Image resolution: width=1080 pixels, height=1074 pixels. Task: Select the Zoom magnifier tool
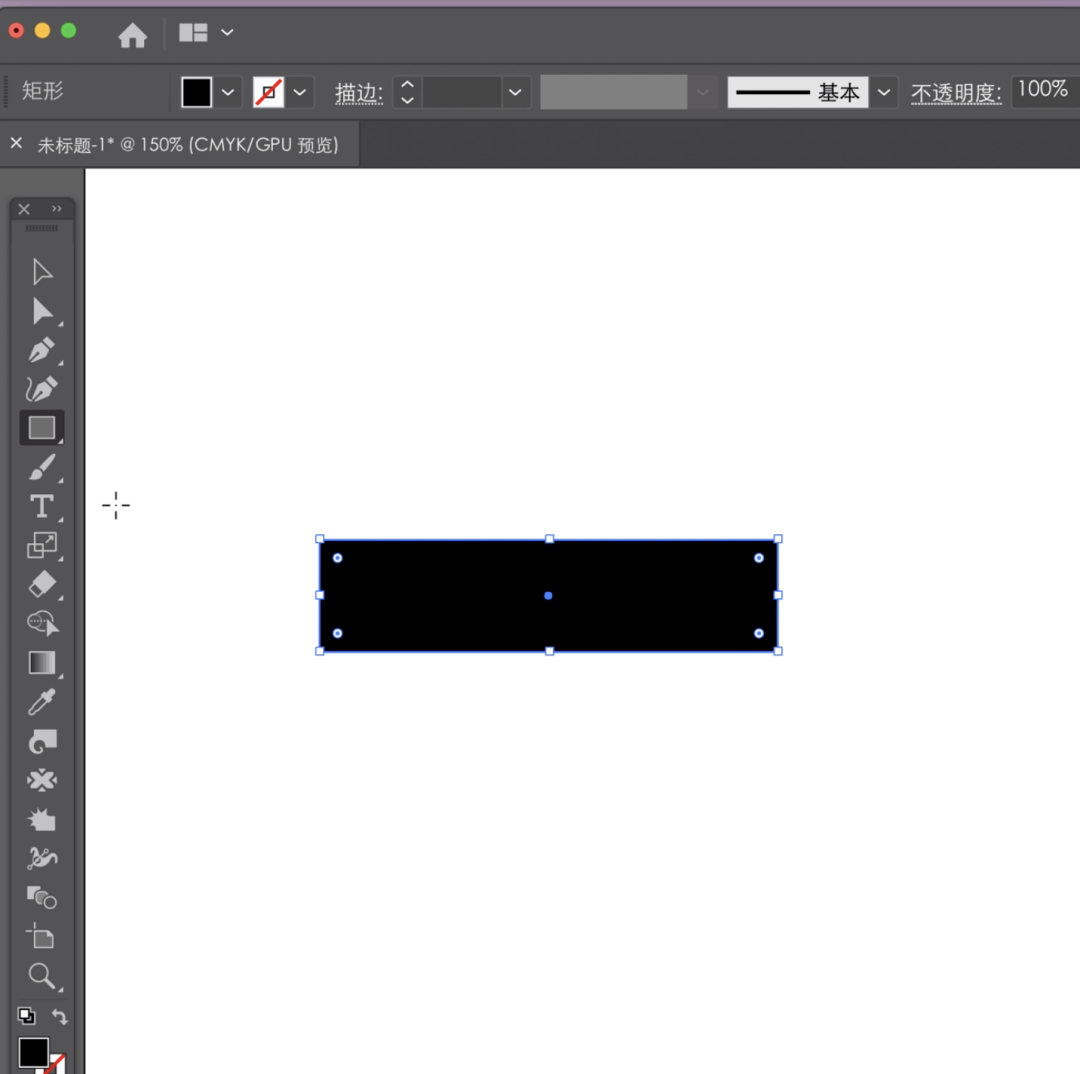[41, 975]
